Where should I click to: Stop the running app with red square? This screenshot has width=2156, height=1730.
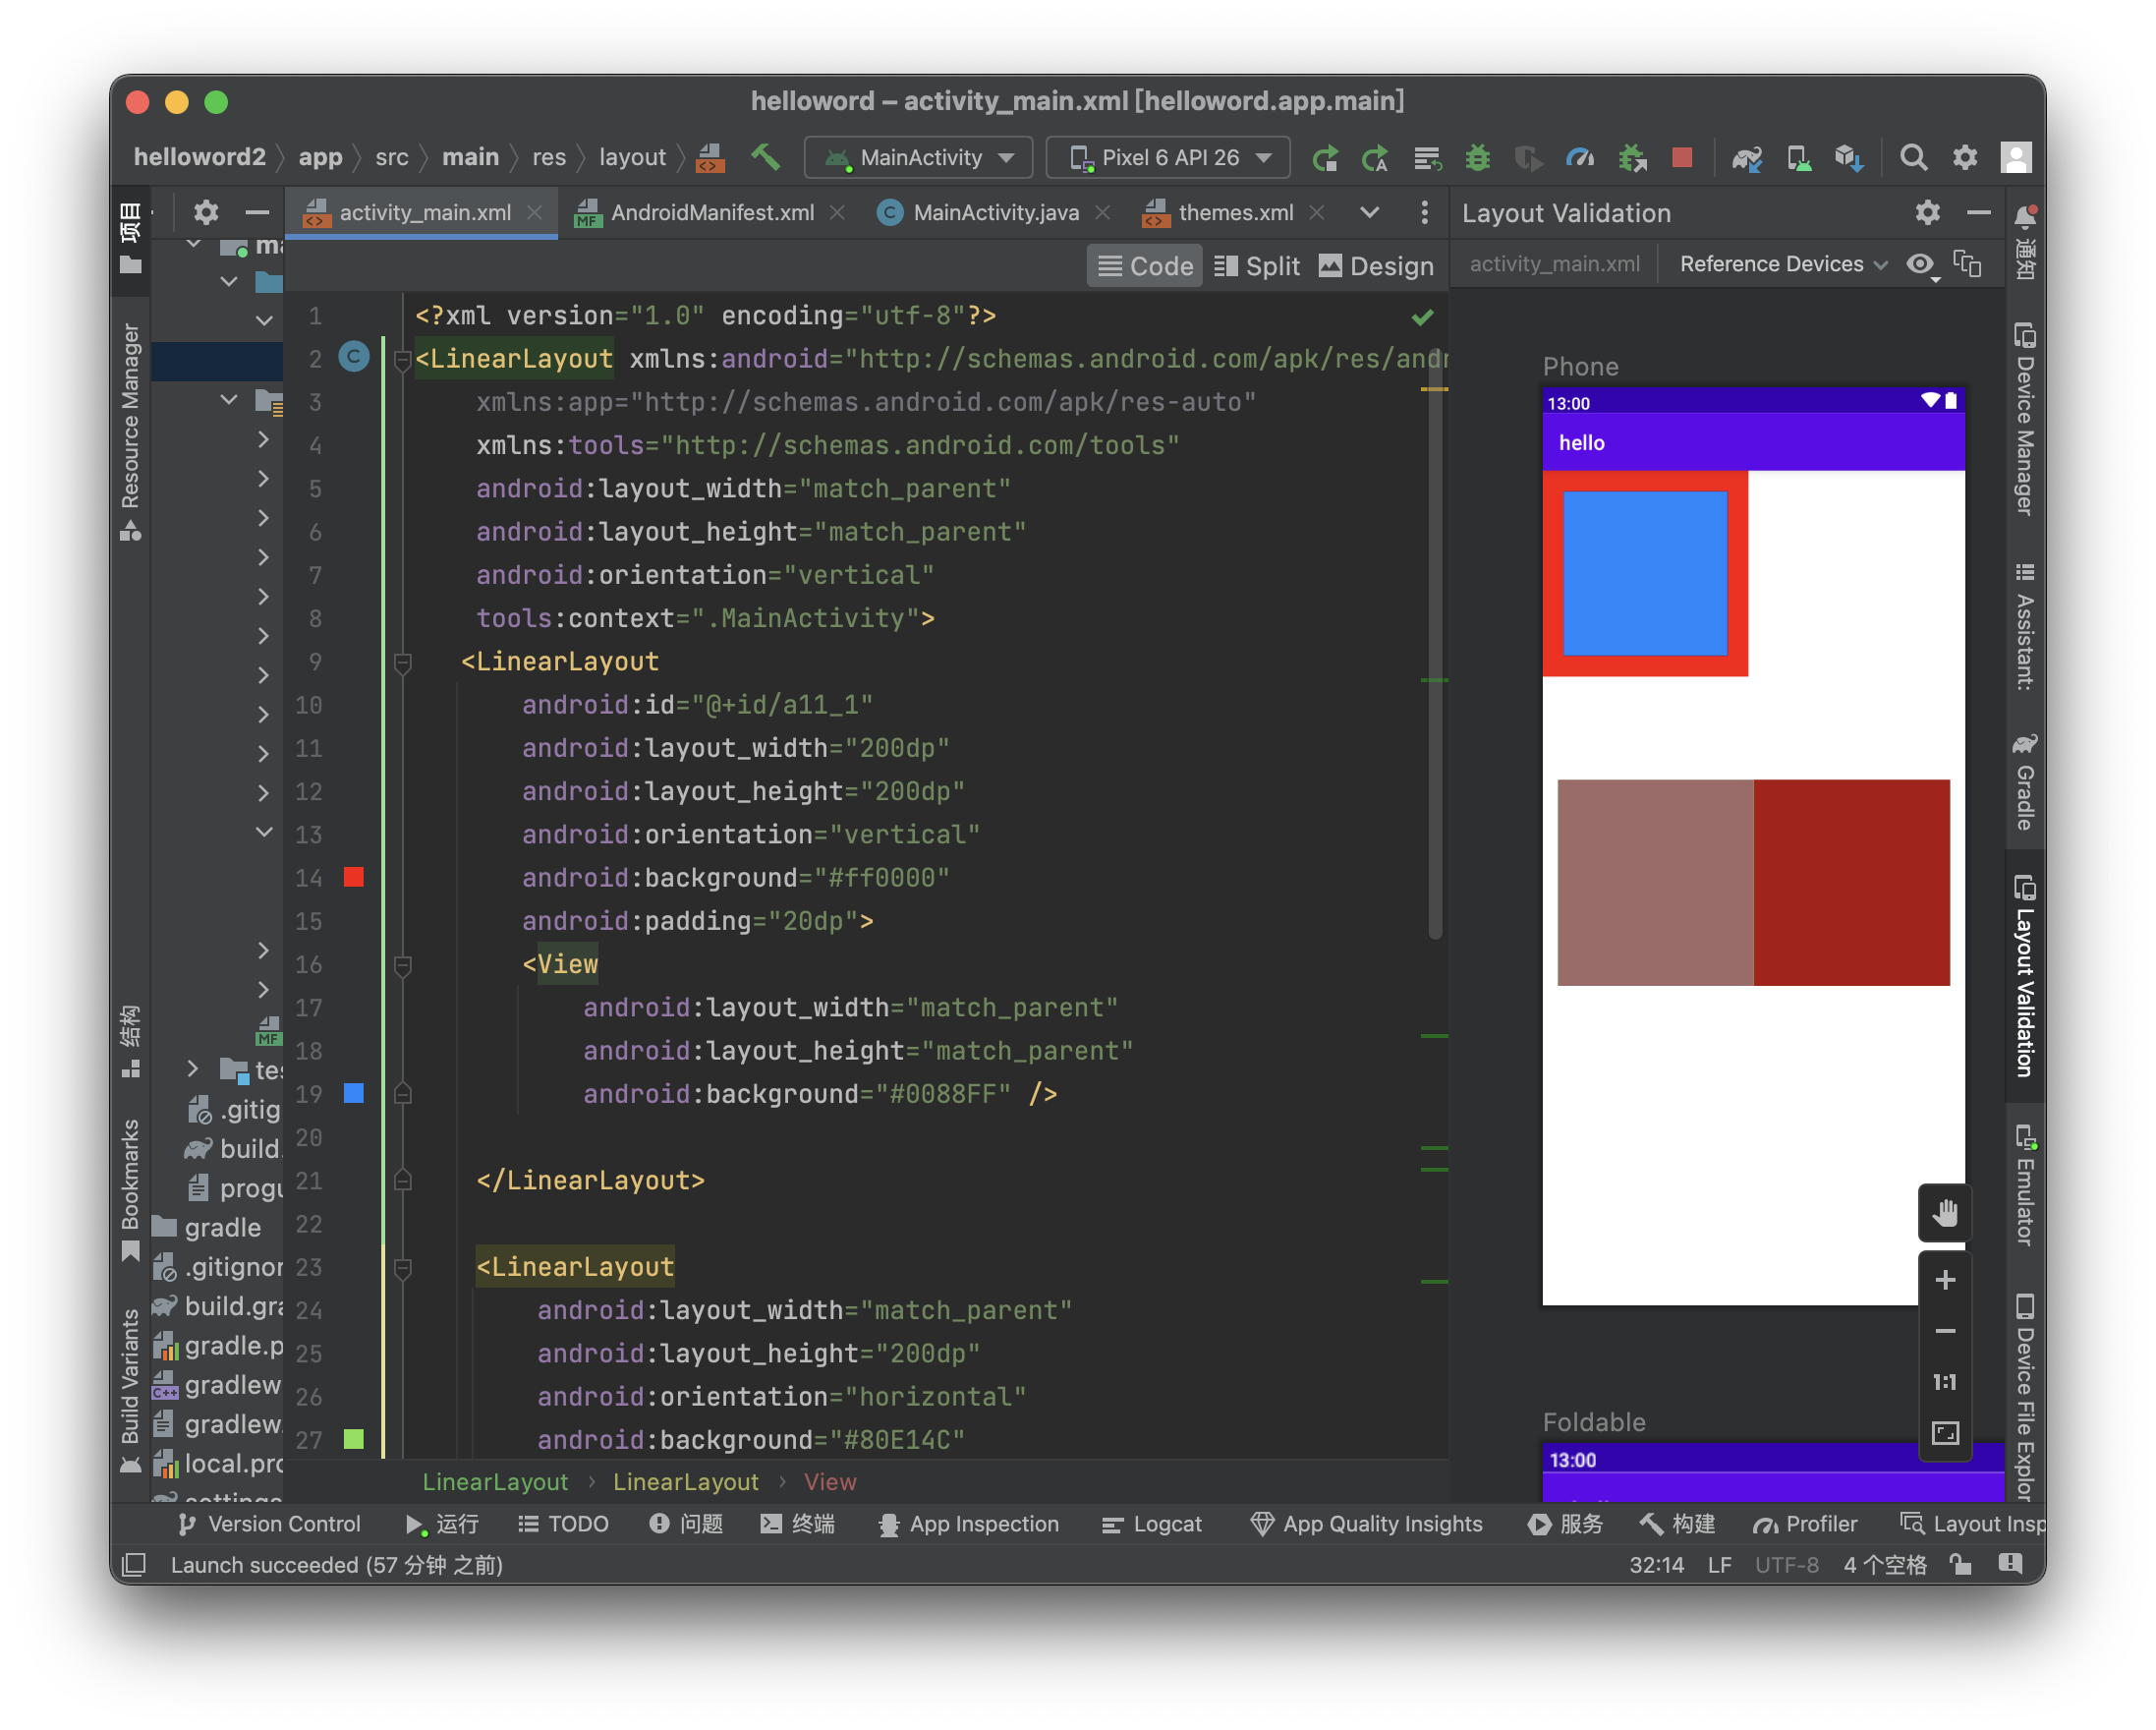pos(1682,157)
